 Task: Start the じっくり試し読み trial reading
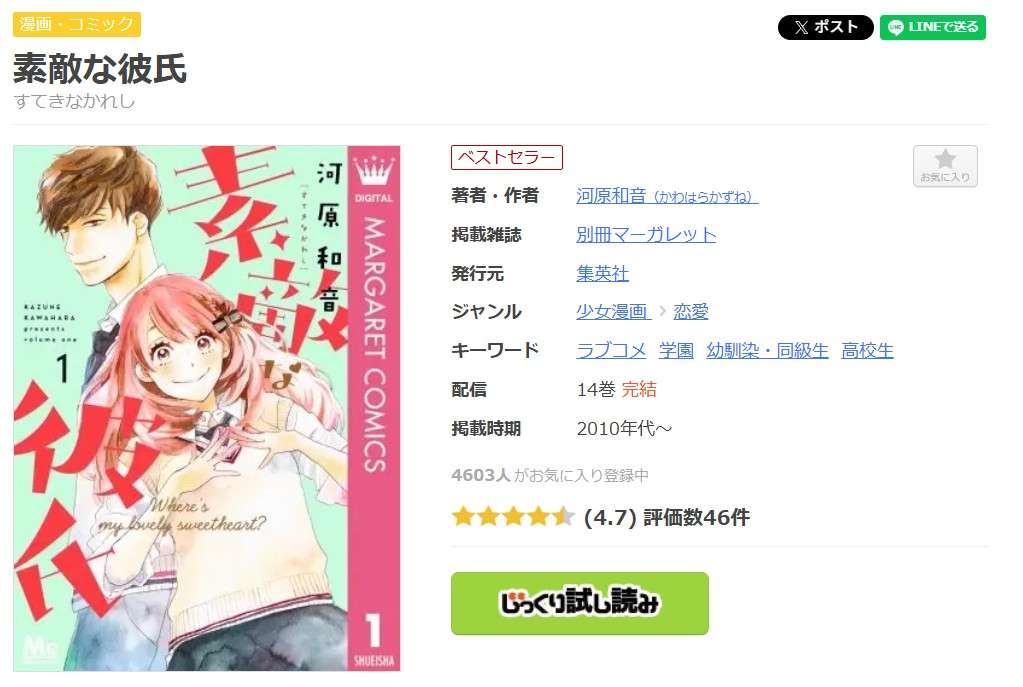tap(579, 603)
